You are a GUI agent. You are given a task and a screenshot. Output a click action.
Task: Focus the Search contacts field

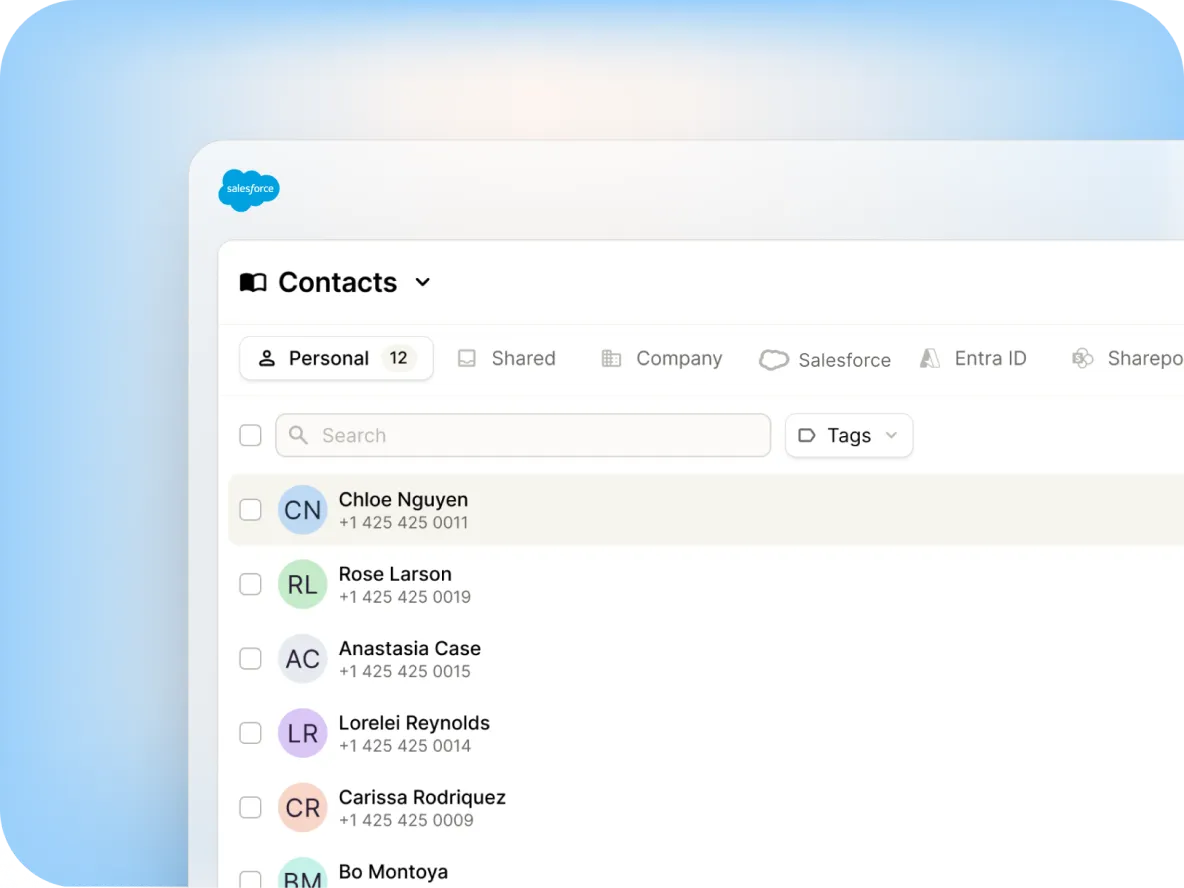[x=523, y=436]
